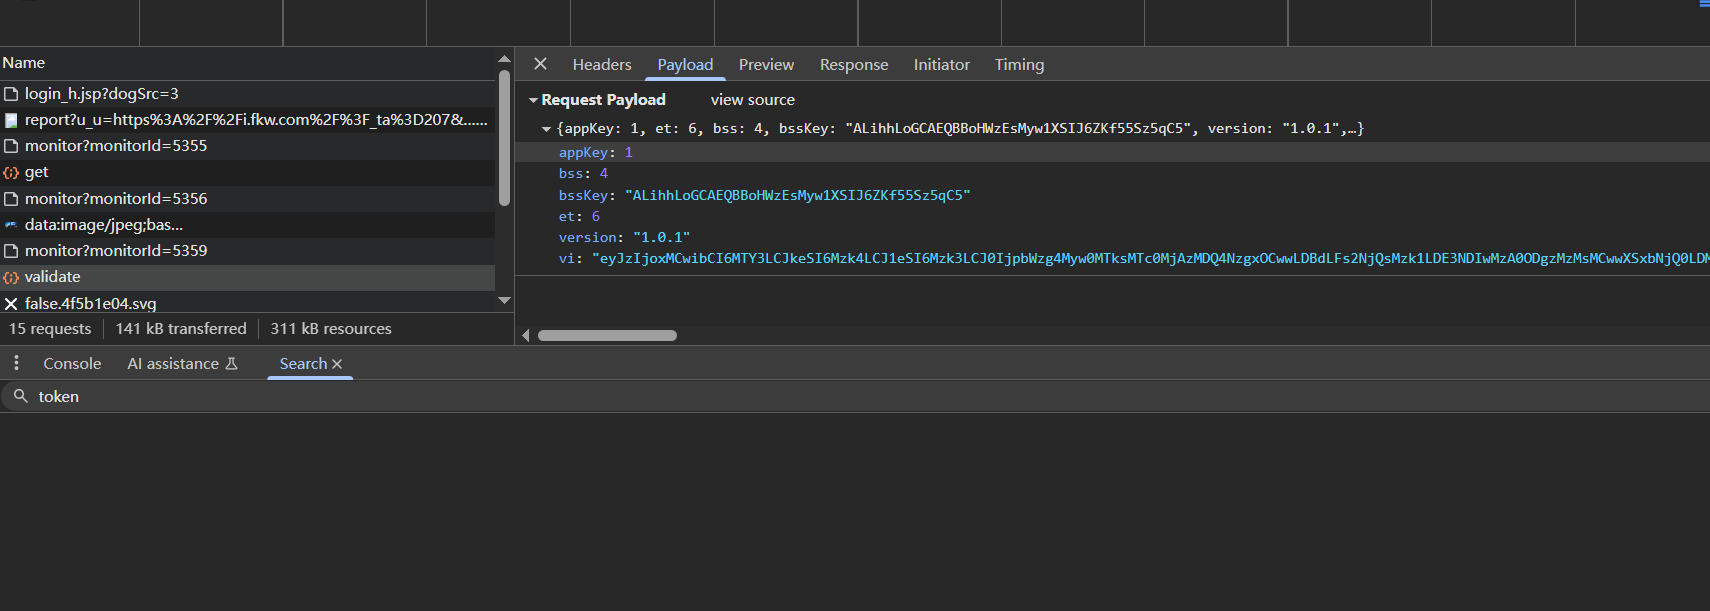
Task: Click the view source link
Action: click(752, 100)
